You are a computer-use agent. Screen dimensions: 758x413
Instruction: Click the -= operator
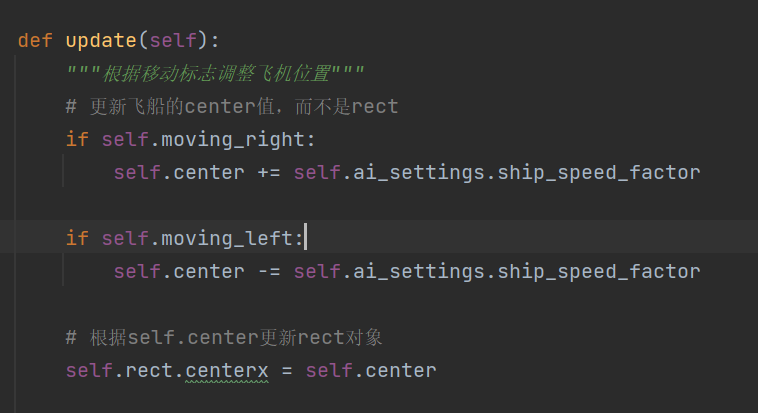(x=269, y=272)
